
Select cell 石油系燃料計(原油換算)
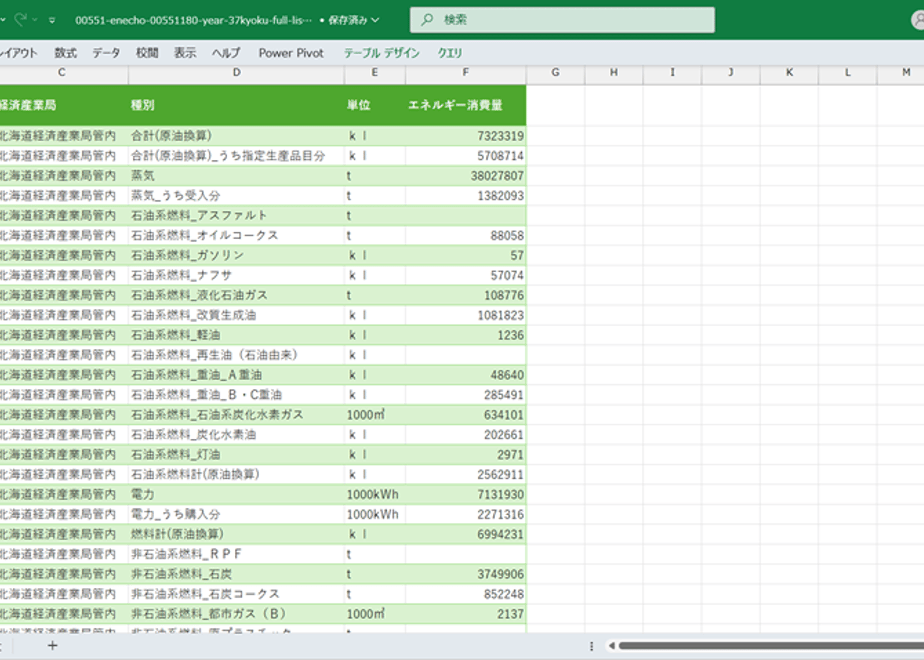click(x=236, y=474)
